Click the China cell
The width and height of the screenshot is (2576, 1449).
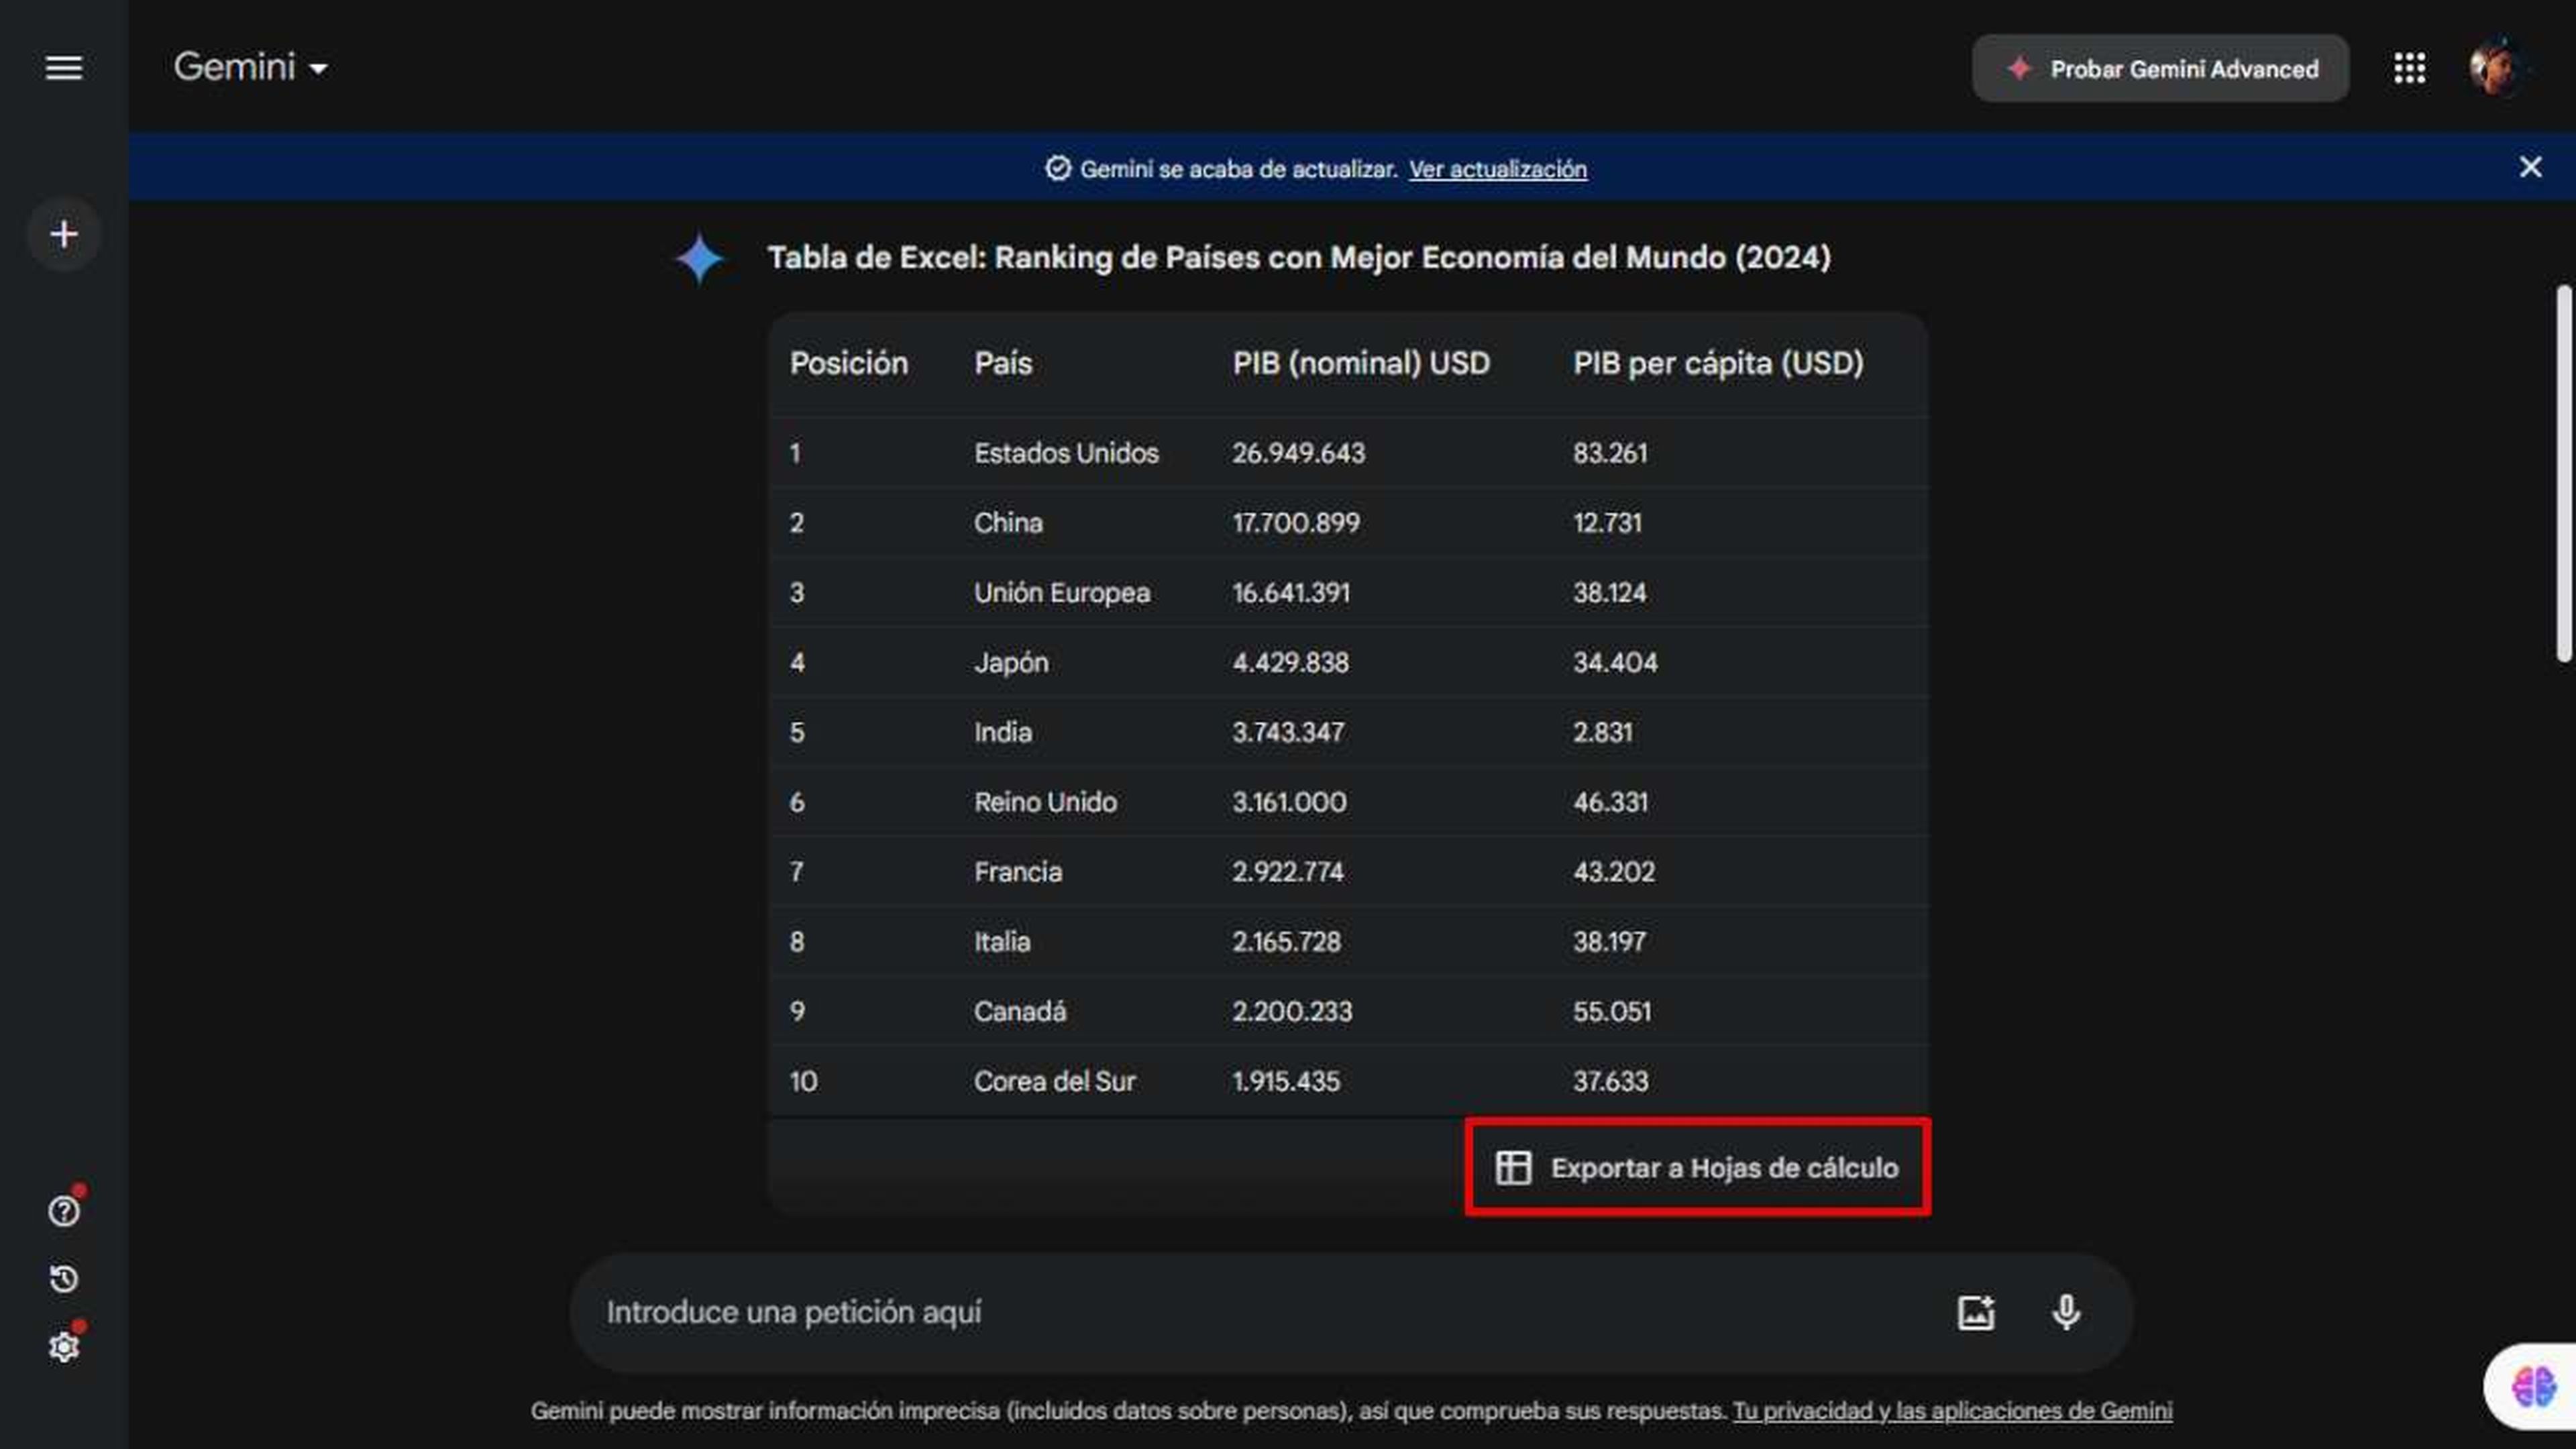pyautogui.click(x=1008, y=523)
